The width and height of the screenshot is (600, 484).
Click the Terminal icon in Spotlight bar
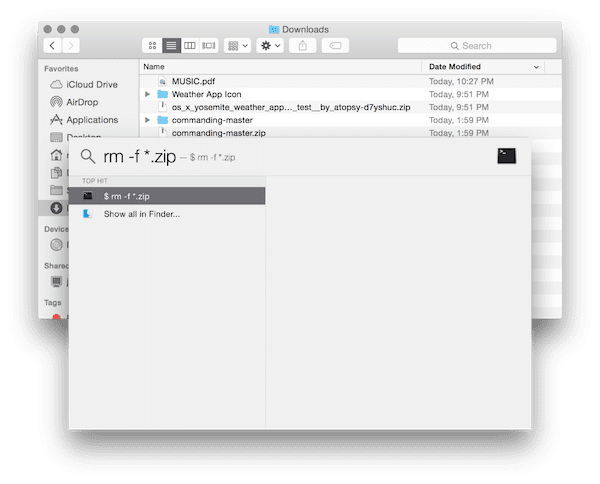click(x=507, y=156)
